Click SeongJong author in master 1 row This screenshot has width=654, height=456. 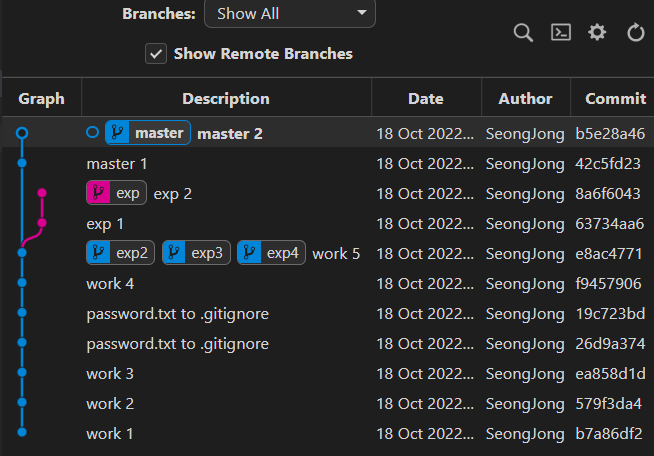[525, 164]
